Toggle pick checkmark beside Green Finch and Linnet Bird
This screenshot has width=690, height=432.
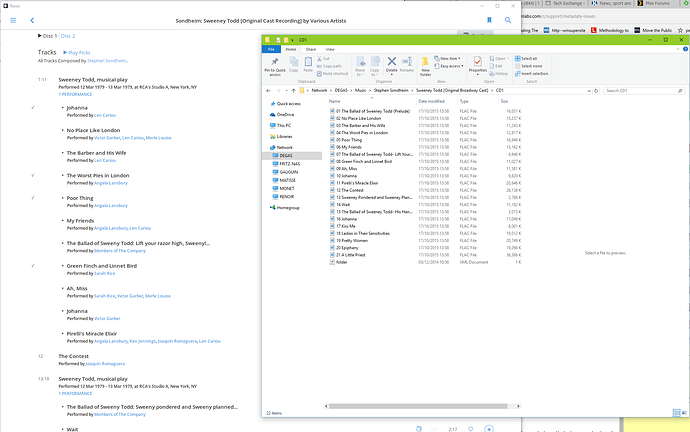tap(33, 265)
